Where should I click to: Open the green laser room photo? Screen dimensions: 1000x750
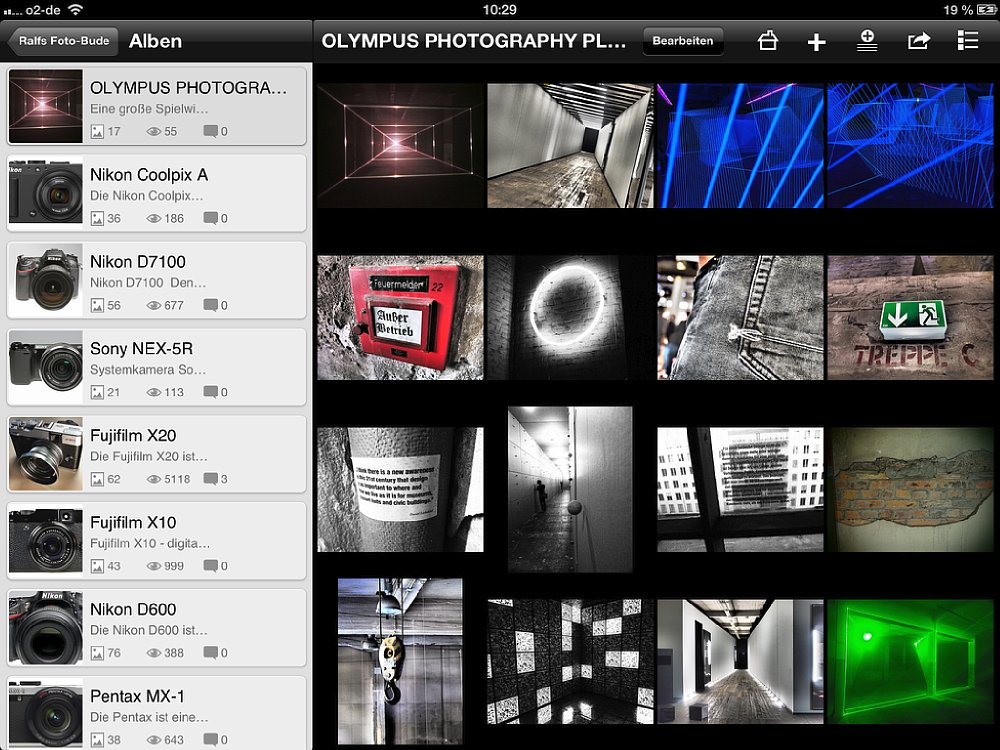click(x=910, y=661)
